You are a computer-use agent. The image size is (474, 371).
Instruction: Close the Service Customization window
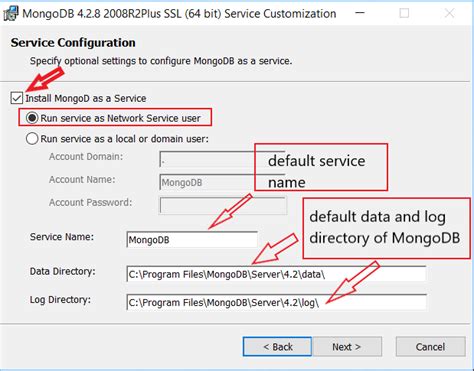(449, 13)
